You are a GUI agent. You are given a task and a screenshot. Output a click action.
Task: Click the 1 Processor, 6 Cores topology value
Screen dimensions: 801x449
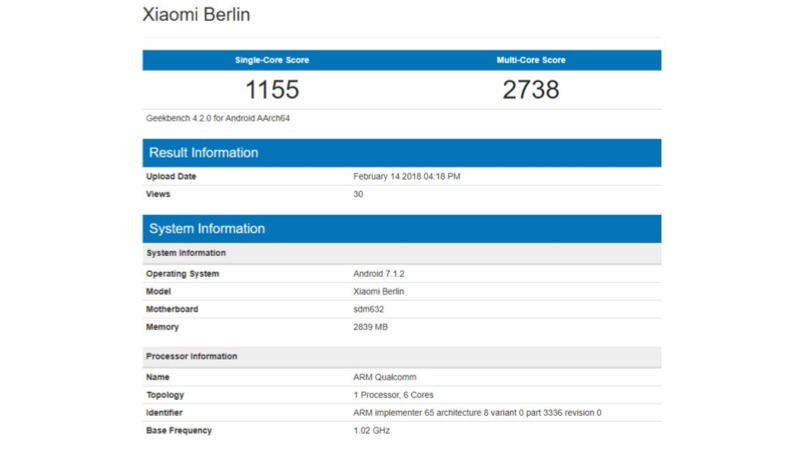click(394, 395)
